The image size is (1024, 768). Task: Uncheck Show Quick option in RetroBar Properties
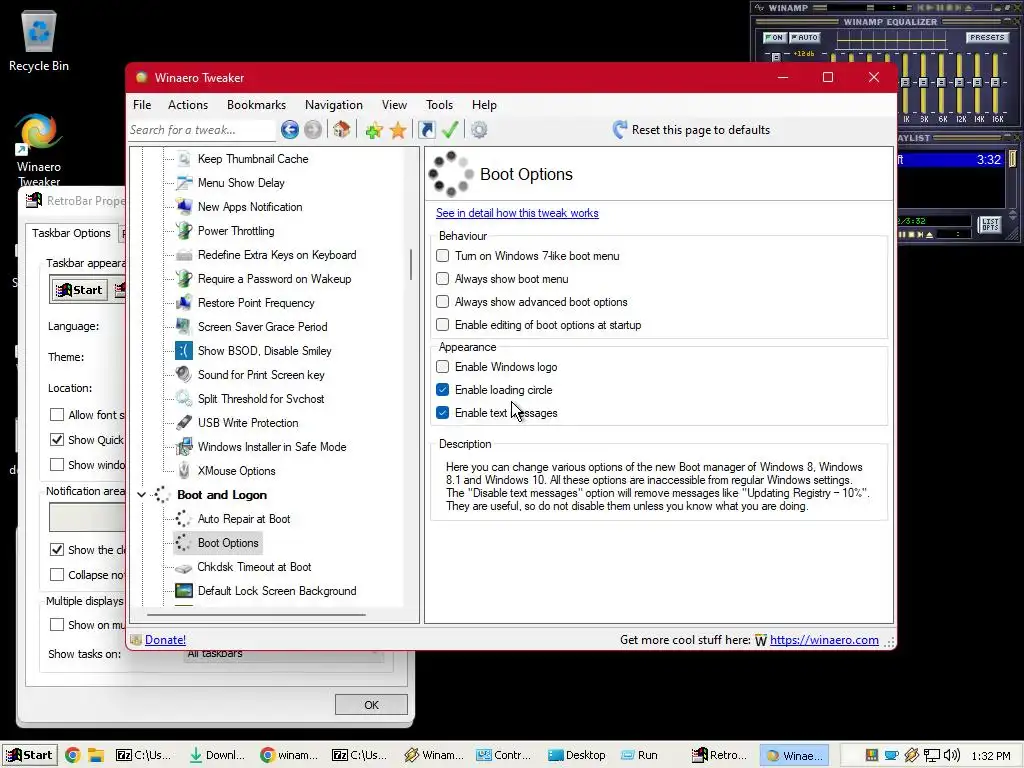57,440
